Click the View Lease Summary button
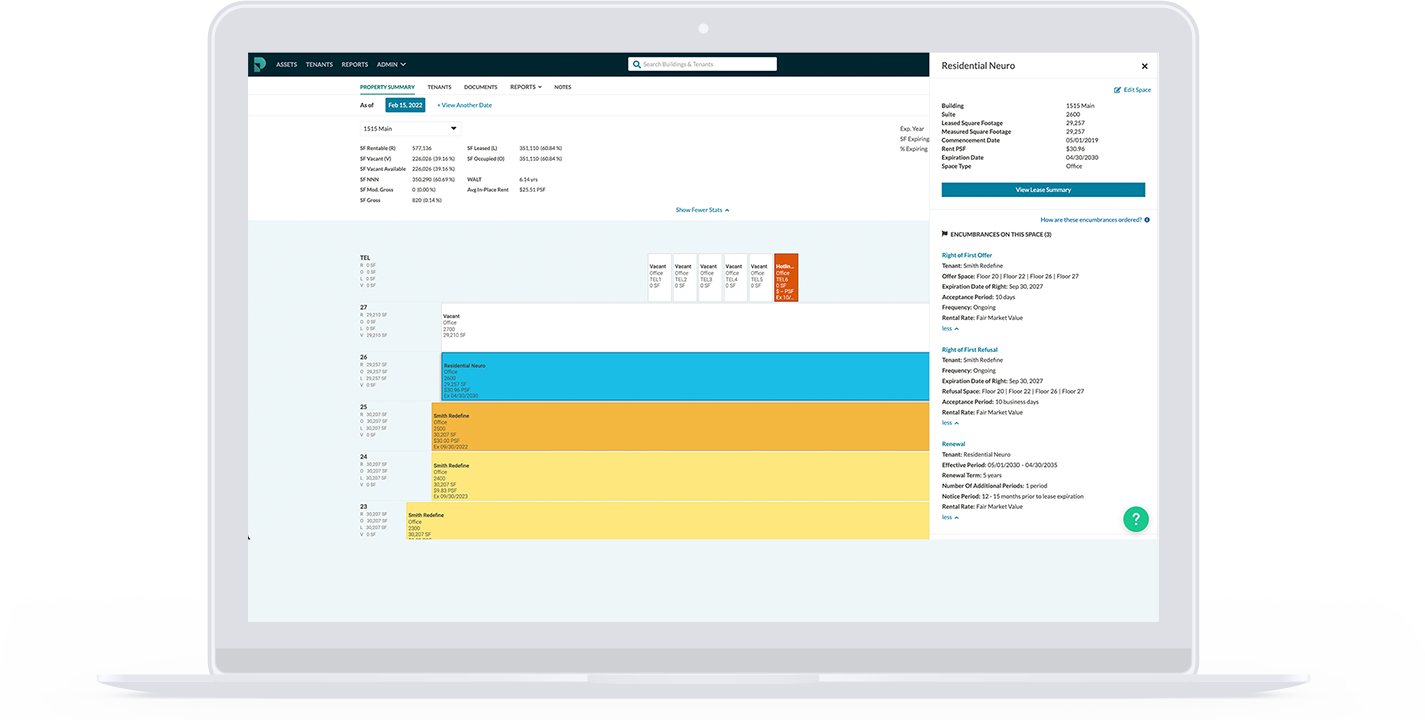This screenshot has height=720, width=1425. pyautogui.click(x=1043, y=190)
